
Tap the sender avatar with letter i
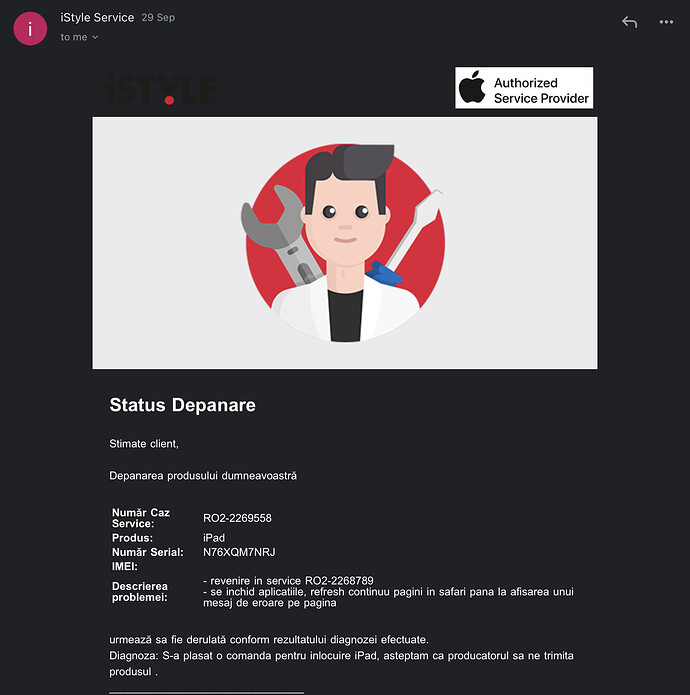tap(28, 29)
